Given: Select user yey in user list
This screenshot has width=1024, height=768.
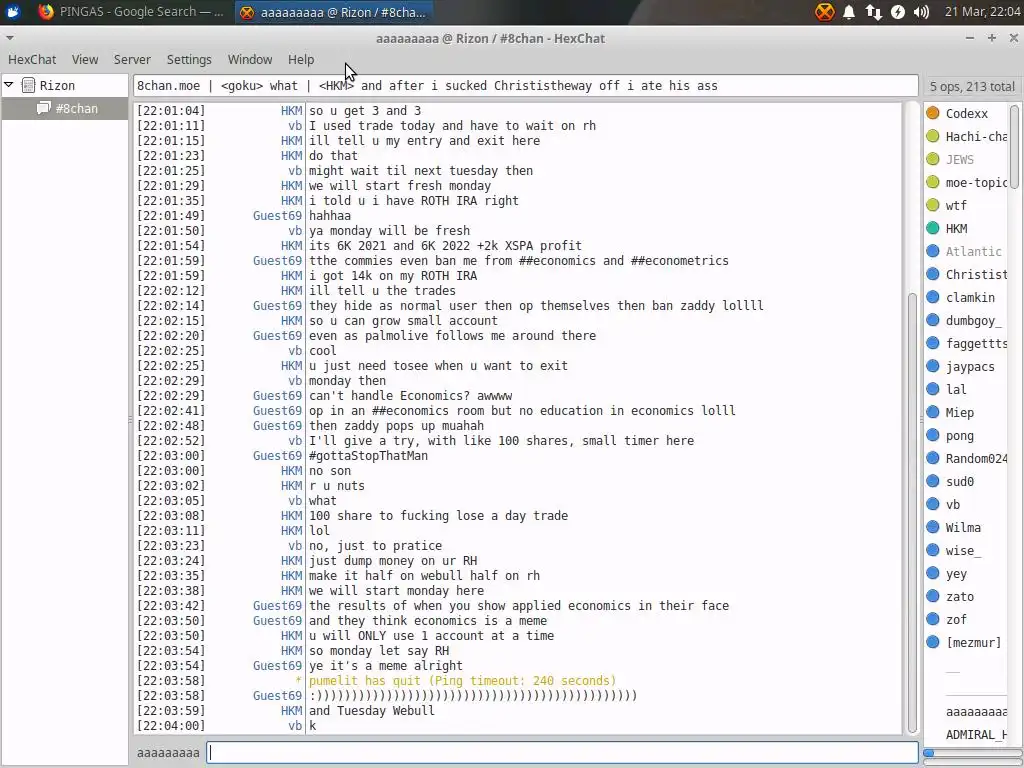Looking at the screenshot, I should point(956,573).
